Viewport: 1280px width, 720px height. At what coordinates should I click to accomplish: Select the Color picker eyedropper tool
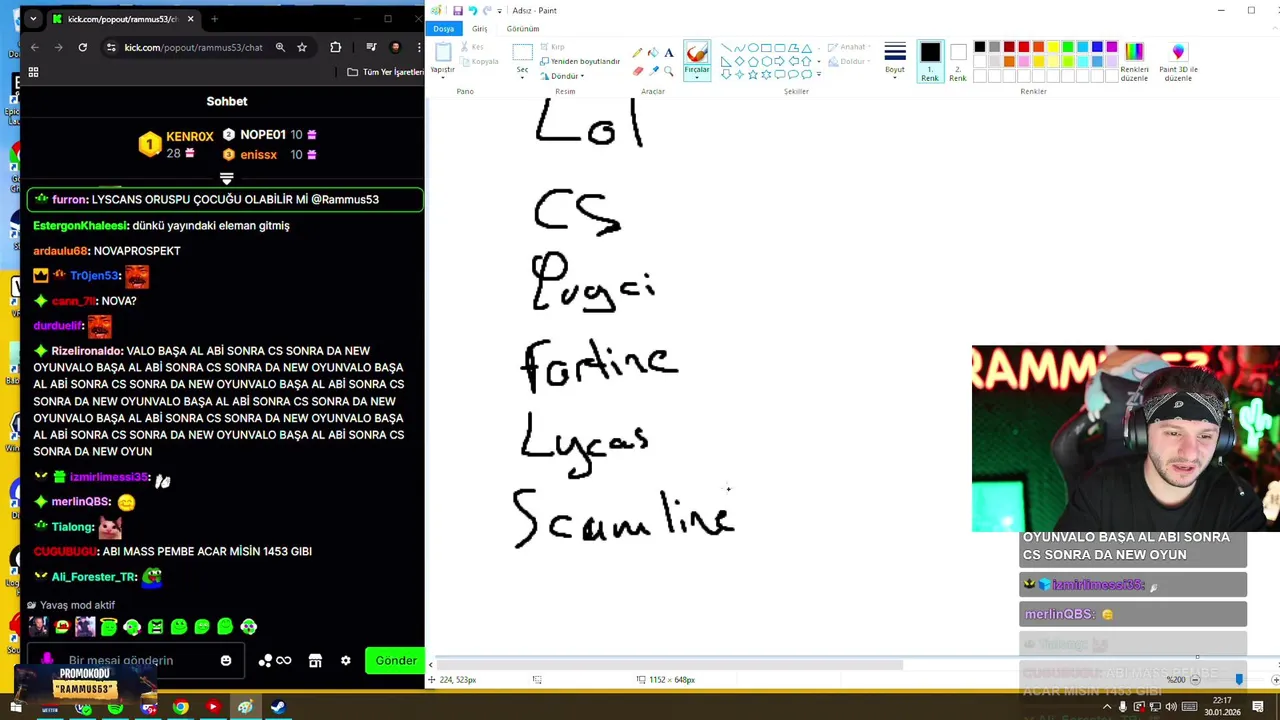pyautogui.click(x=653, y=71)
